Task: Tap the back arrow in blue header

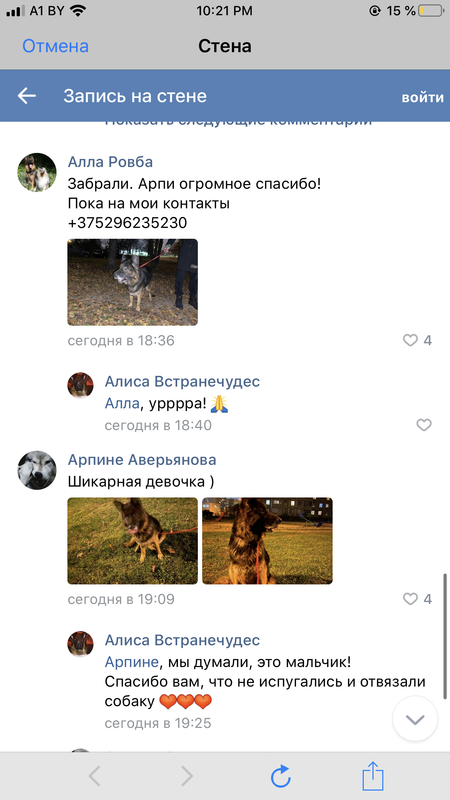Action: (27, 95)
